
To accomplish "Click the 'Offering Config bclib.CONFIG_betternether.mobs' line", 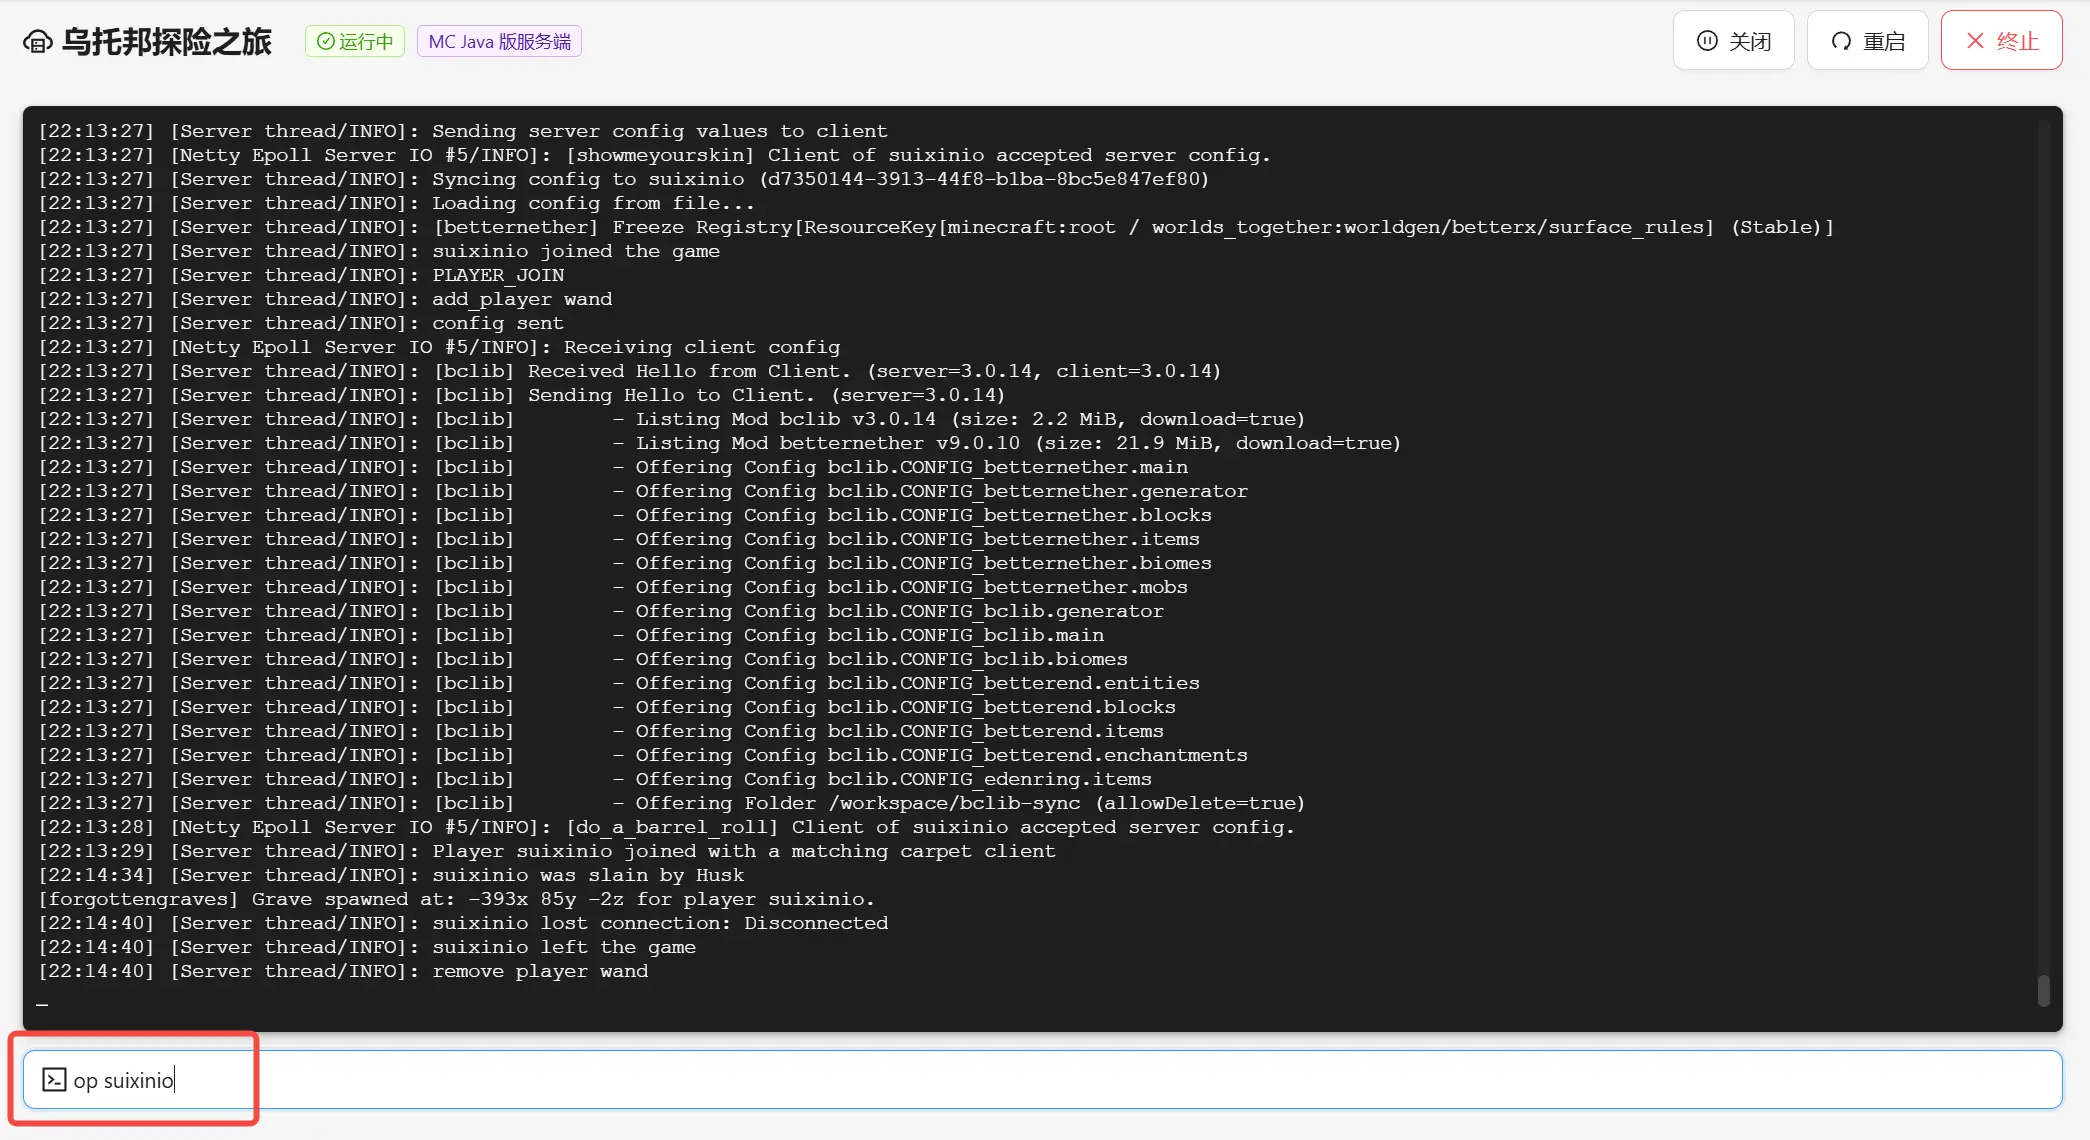I will tap(613, 587).
